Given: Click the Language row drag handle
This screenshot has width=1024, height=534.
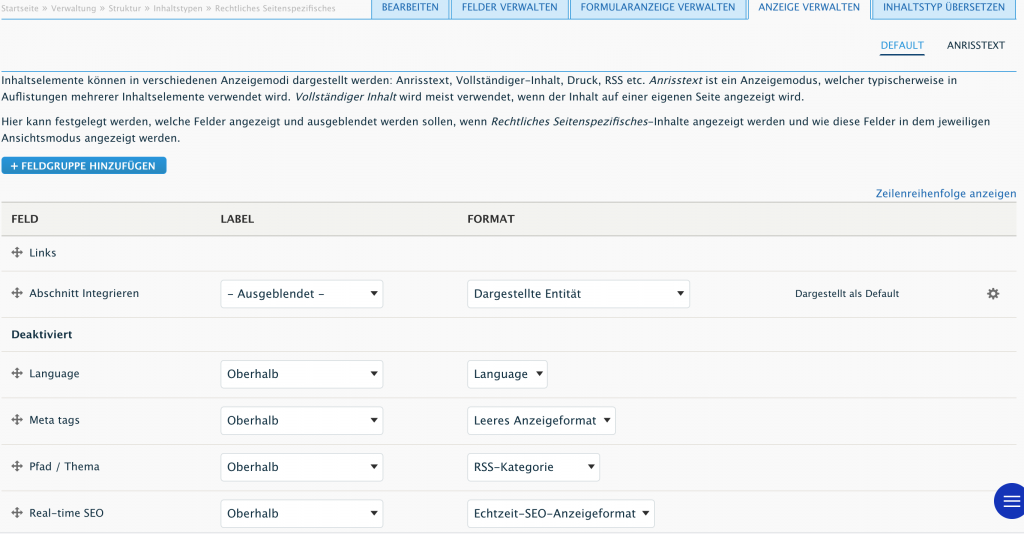Looking at the screenshot, I should tap(17, 373).
